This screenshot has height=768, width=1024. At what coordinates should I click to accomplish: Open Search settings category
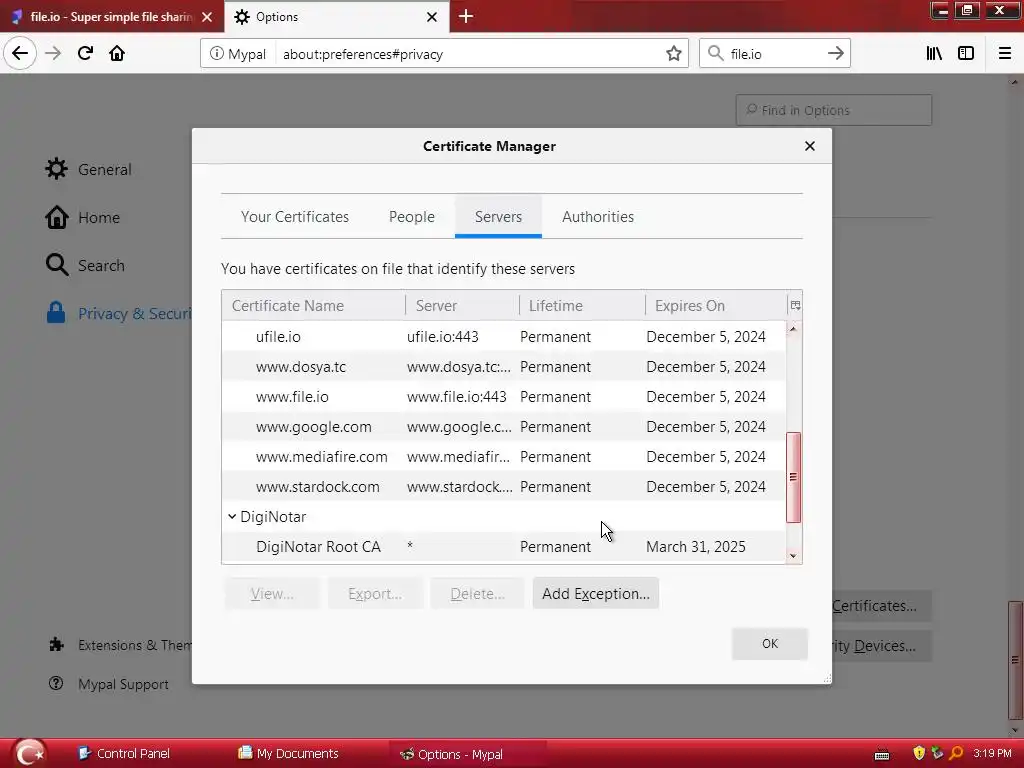click(85, 265)
